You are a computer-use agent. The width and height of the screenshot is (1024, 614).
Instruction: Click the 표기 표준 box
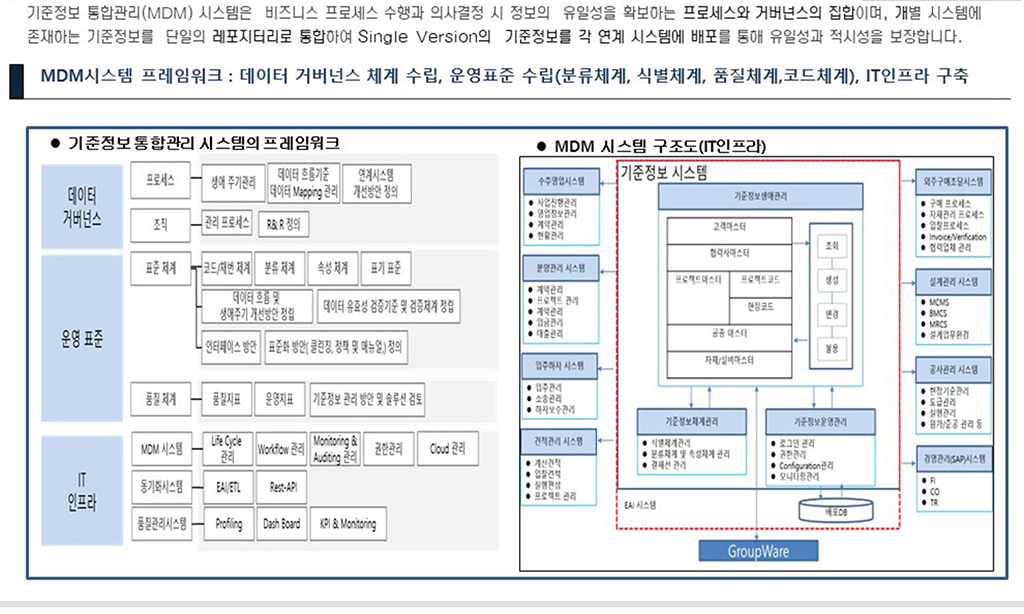386,268
